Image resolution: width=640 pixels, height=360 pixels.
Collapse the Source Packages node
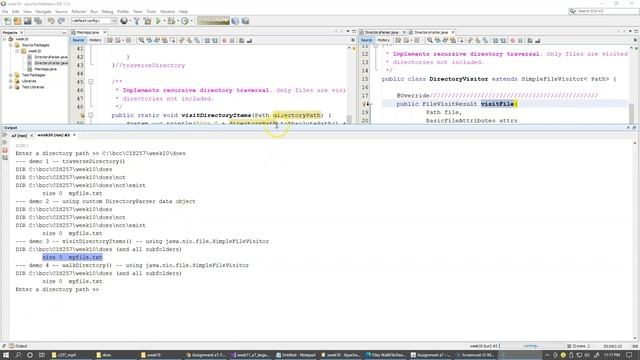click(x=11, y=45)
